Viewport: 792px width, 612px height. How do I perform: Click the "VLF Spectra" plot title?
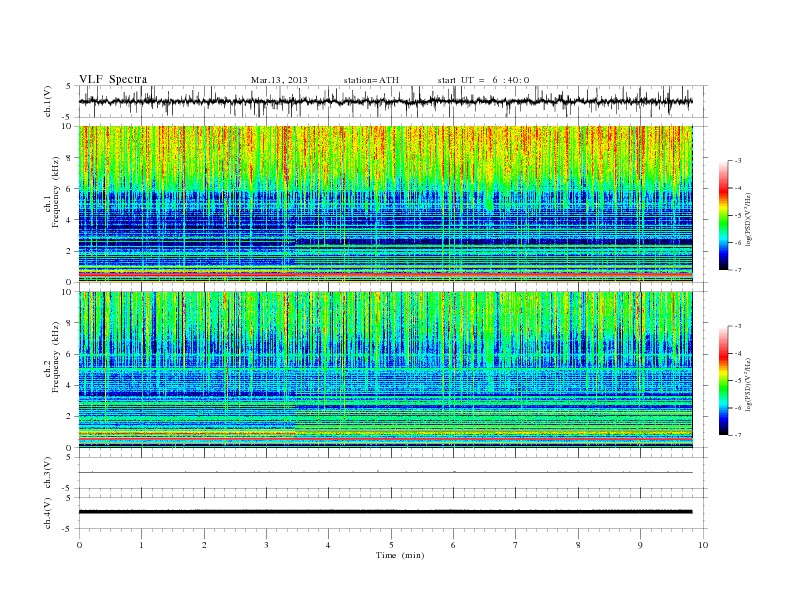pos(113,79)
